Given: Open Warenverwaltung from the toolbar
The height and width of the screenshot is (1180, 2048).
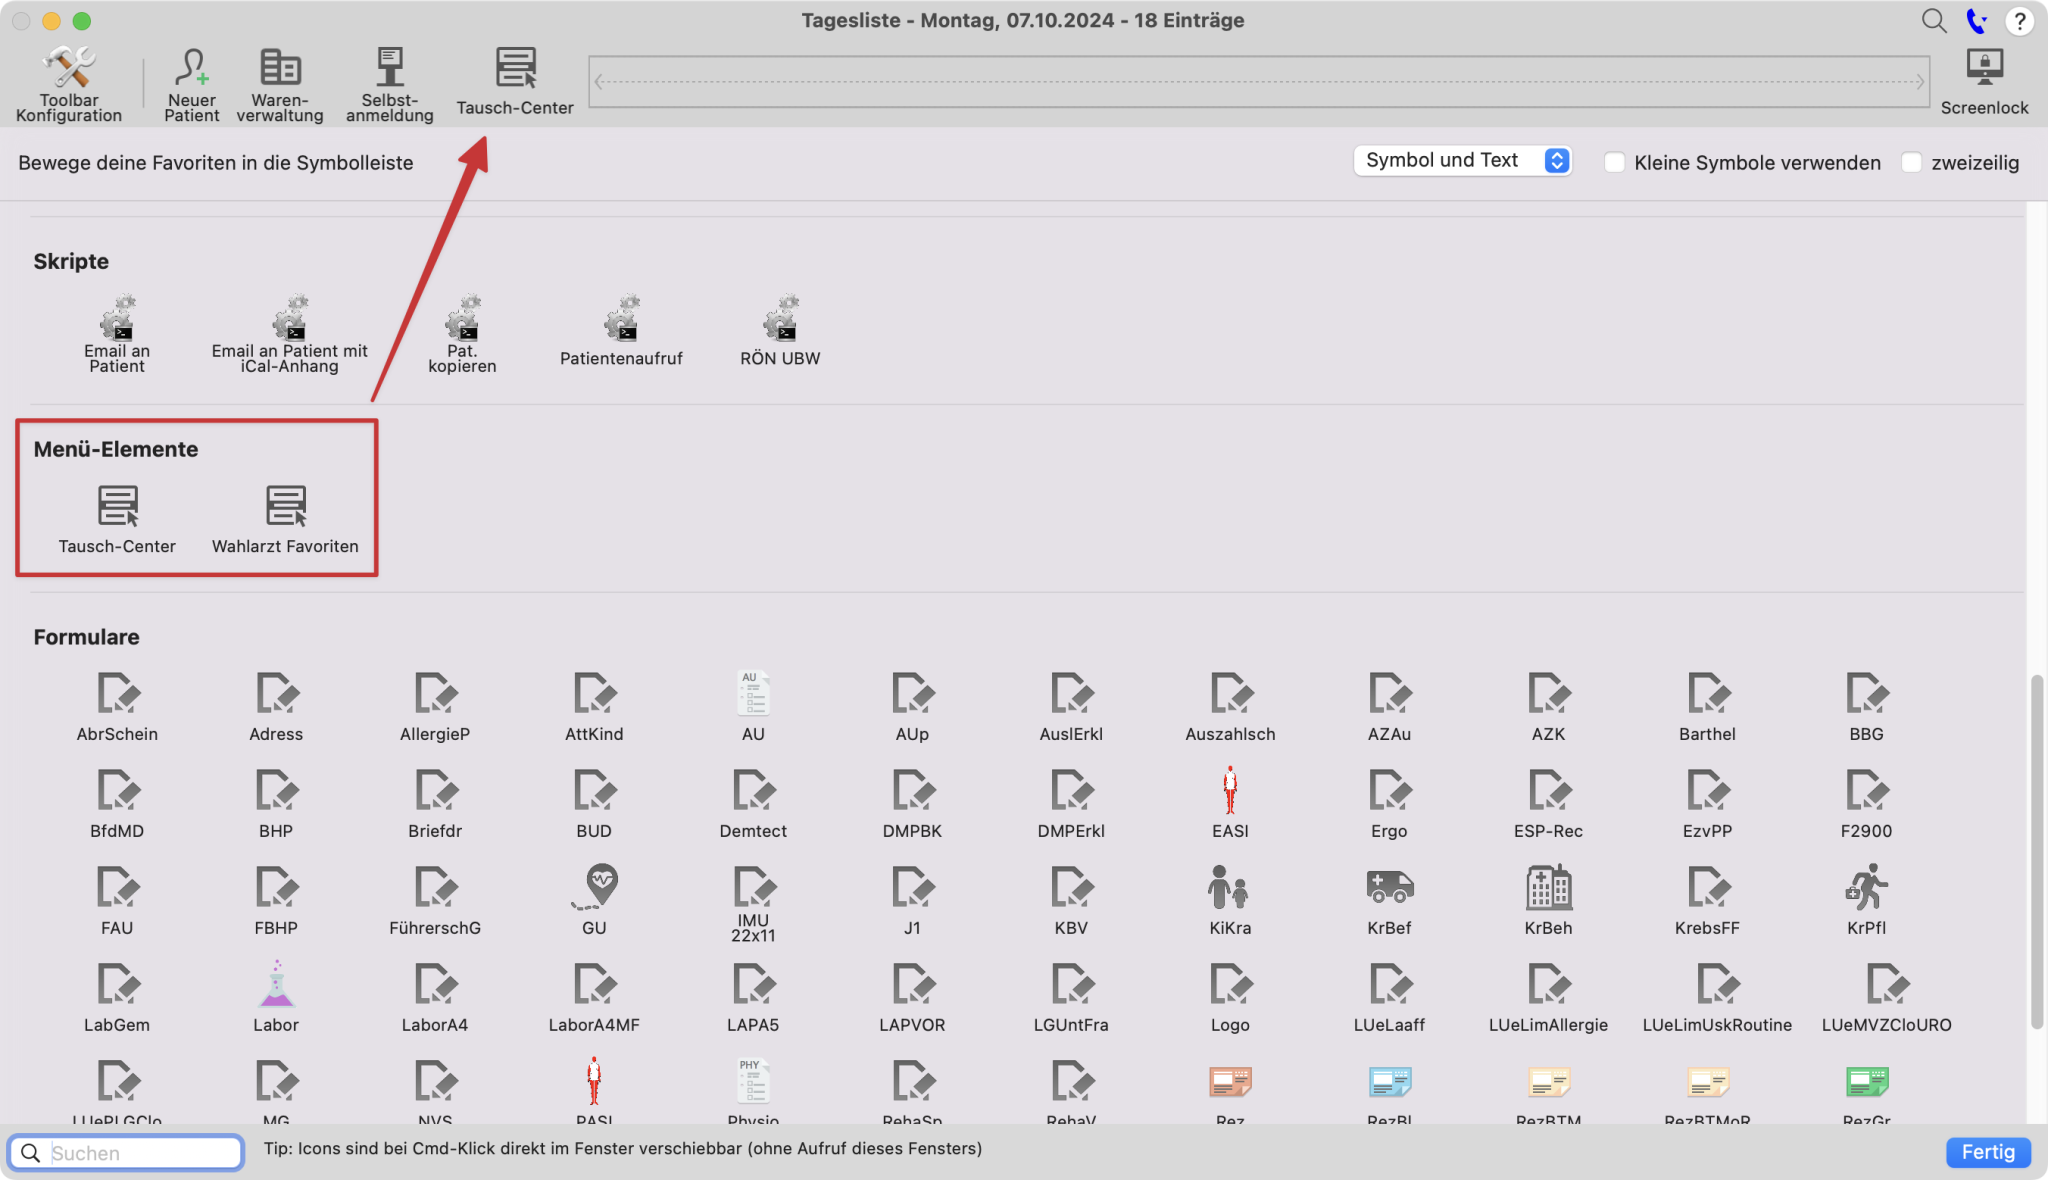Looking at the screenshot, I should coord(280,84).
